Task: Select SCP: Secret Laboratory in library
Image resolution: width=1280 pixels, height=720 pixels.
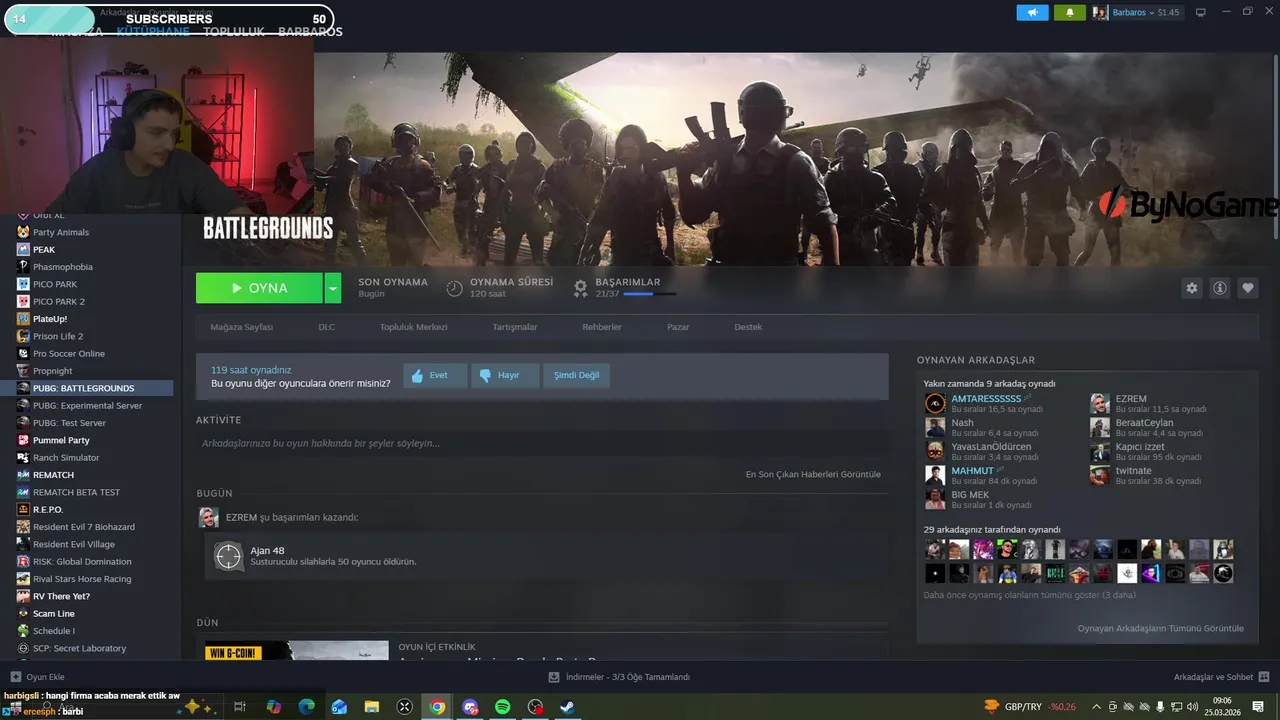Action: 80,648
